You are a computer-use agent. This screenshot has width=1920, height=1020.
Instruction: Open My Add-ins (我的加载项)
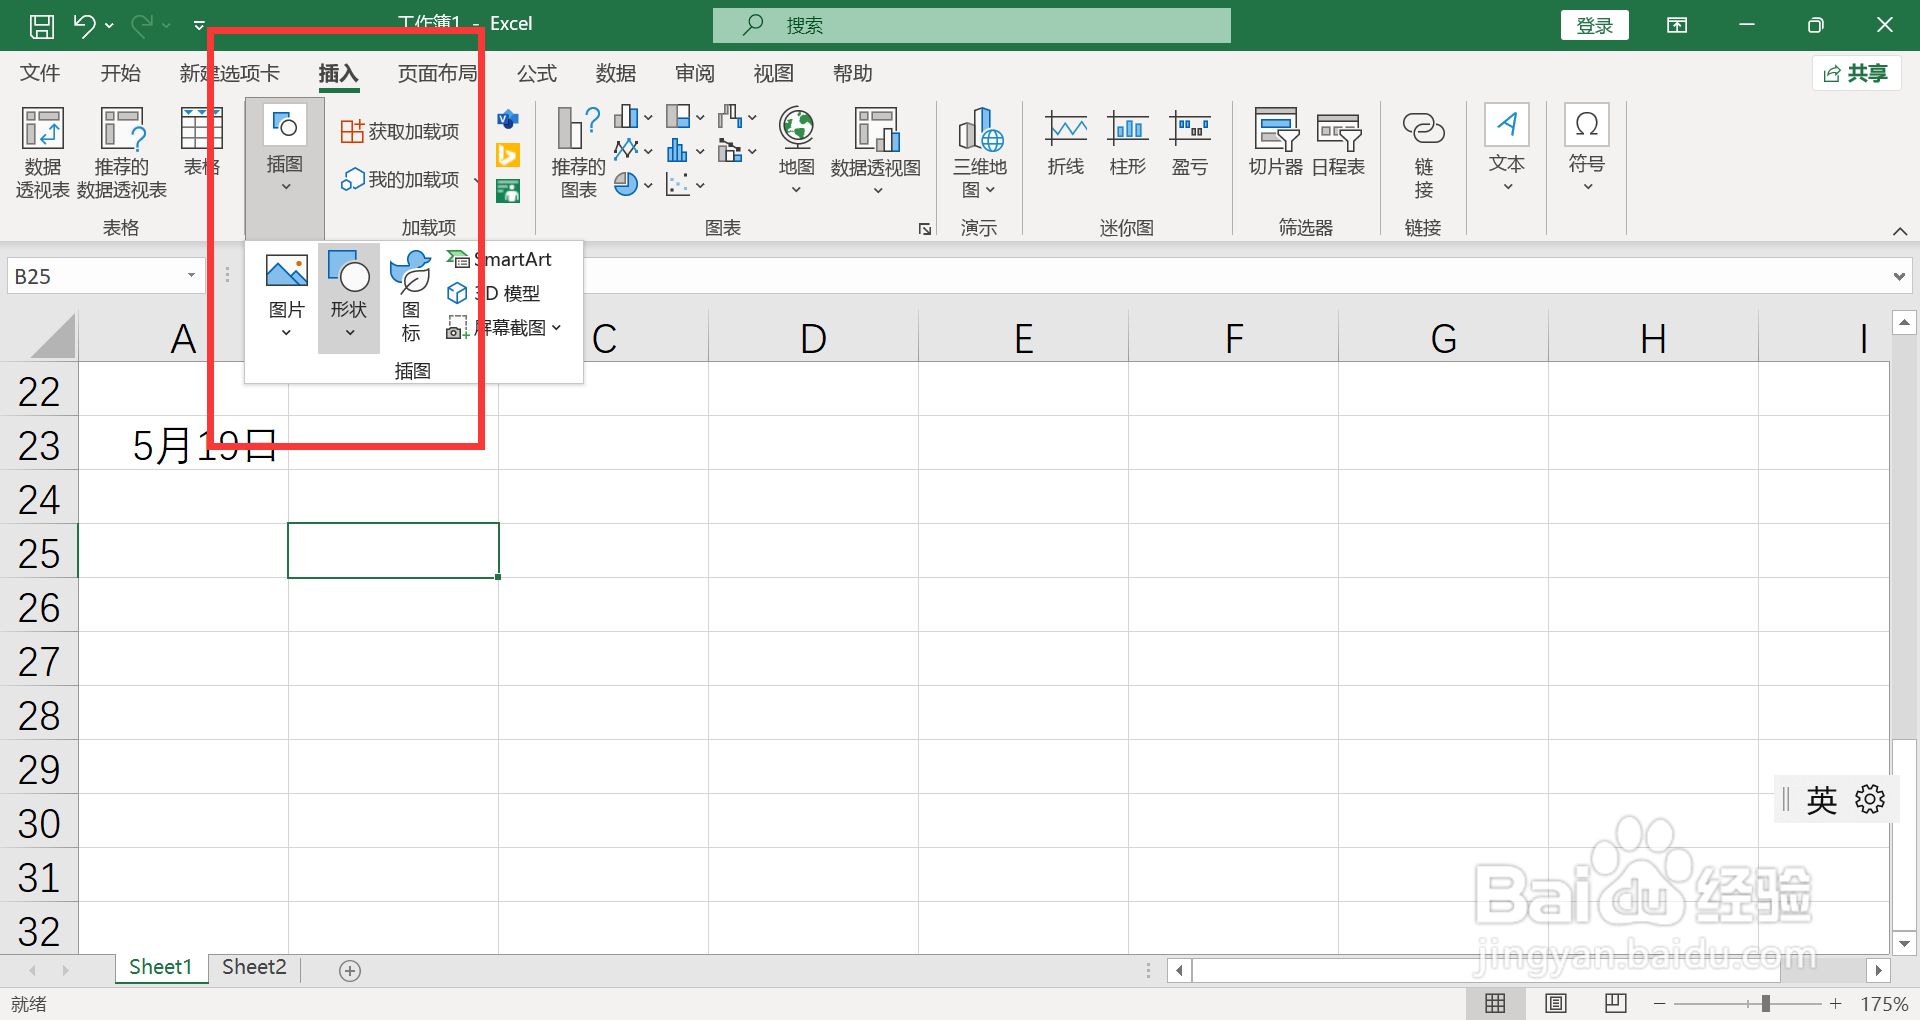[400, 179]
